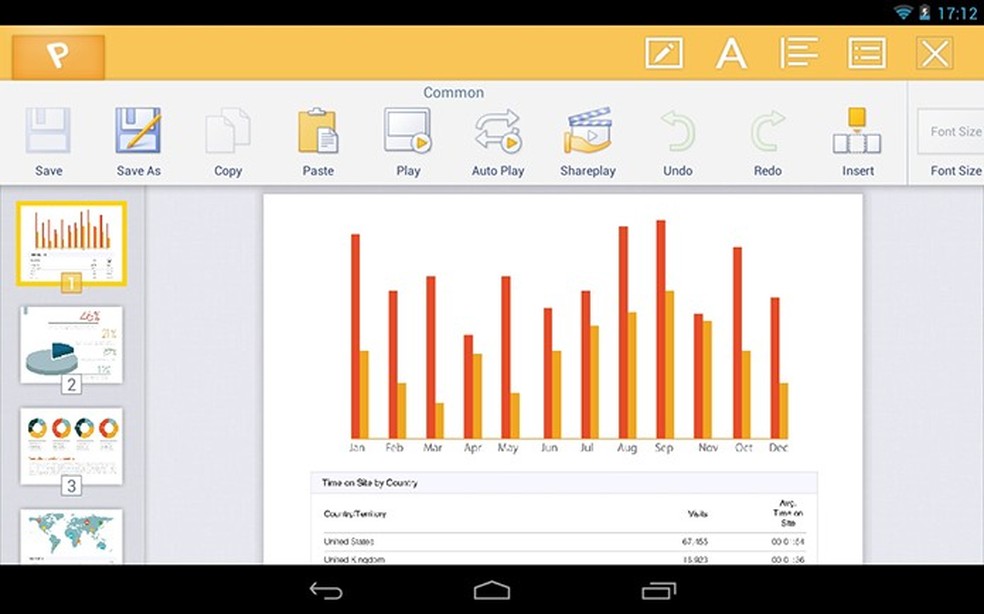Redo the last undone action
984x614 pixels.
point(767,137)
